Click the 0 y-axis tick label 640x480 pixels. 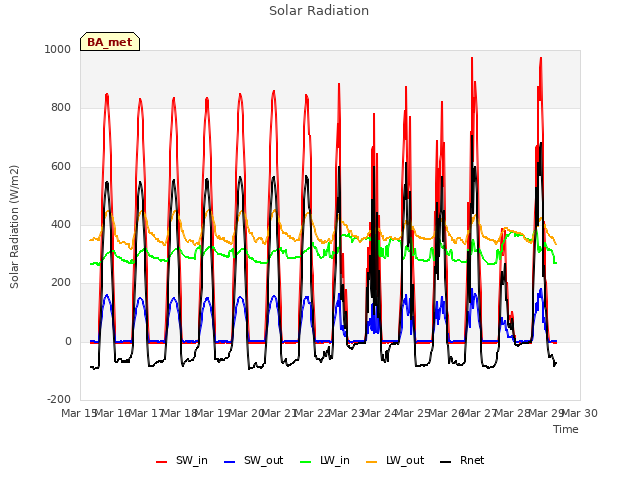[68, 342]
